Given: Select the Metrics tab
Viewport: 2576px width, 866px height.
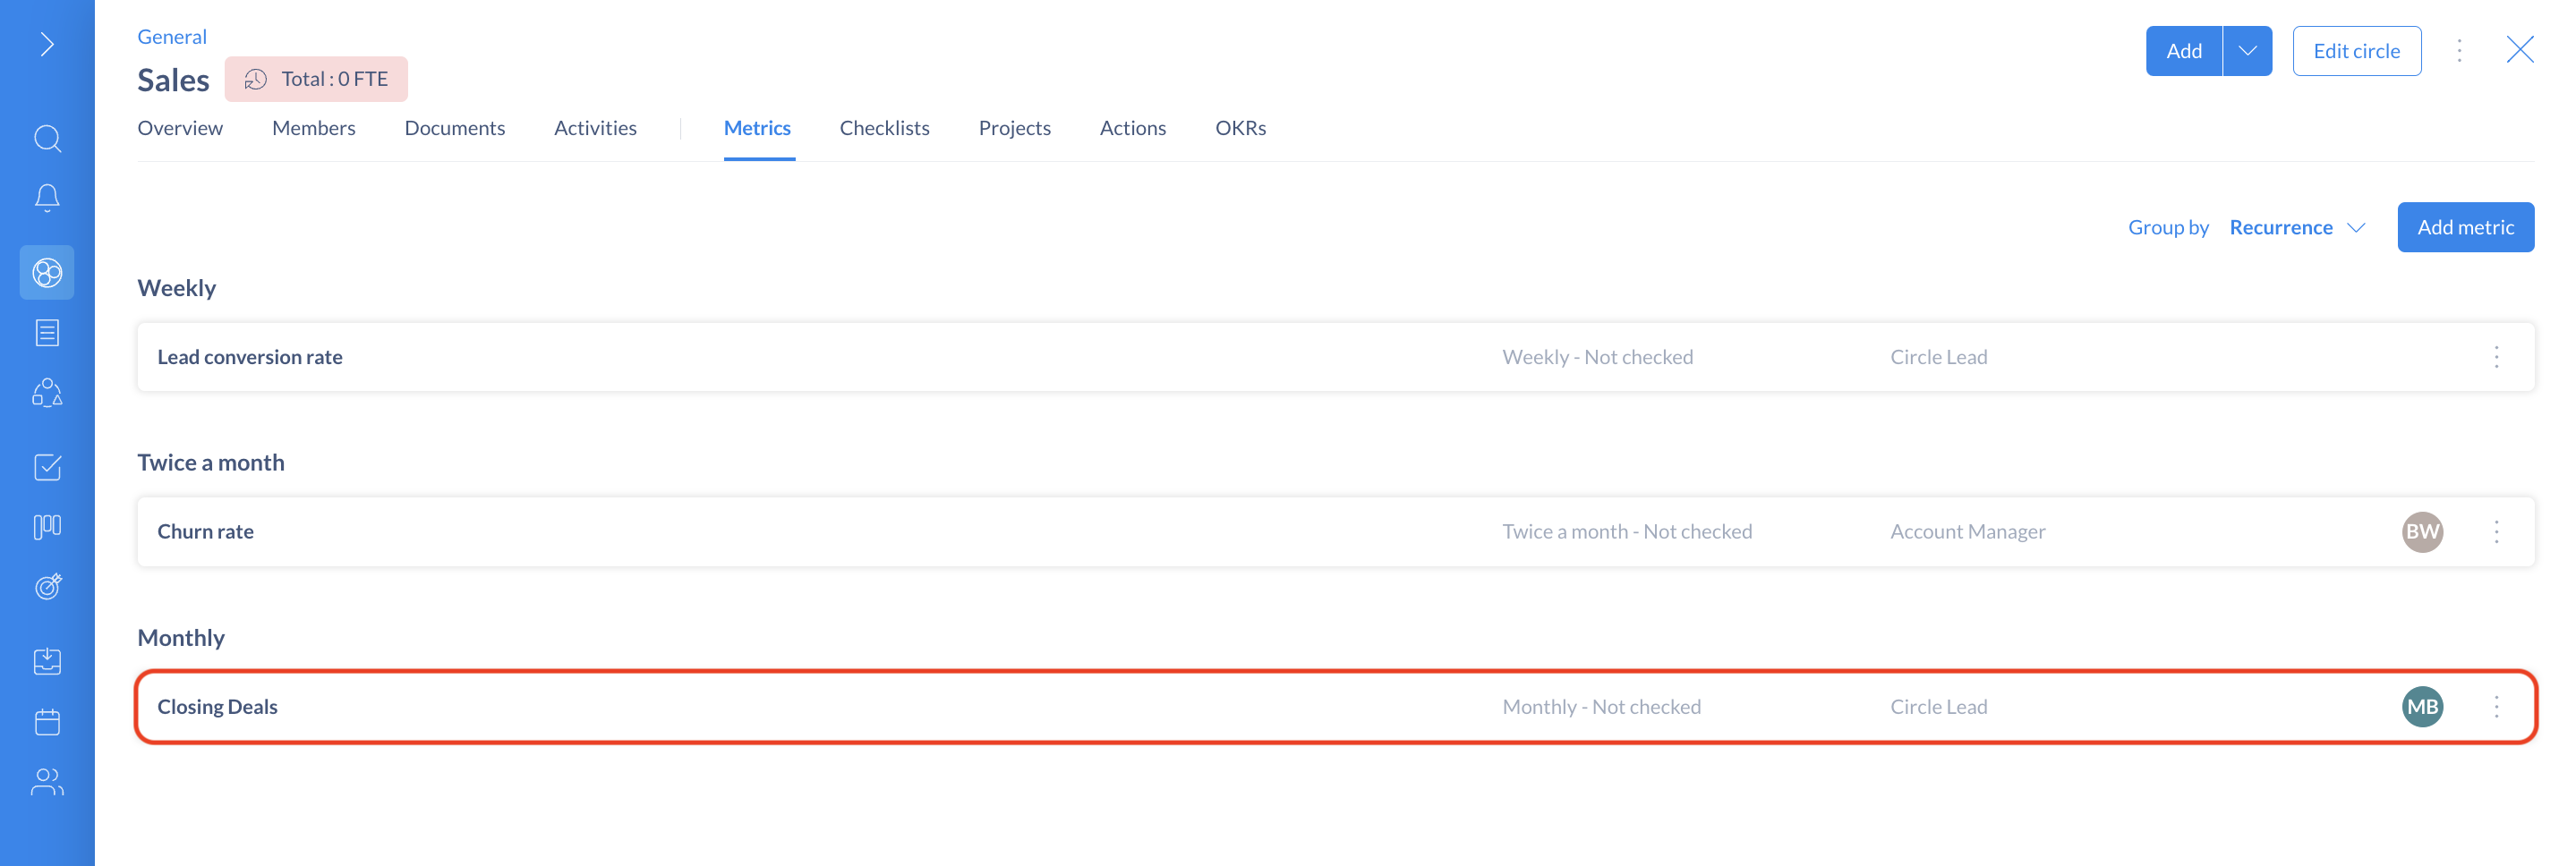Looking at the screenshot, I should pos(757,128).
